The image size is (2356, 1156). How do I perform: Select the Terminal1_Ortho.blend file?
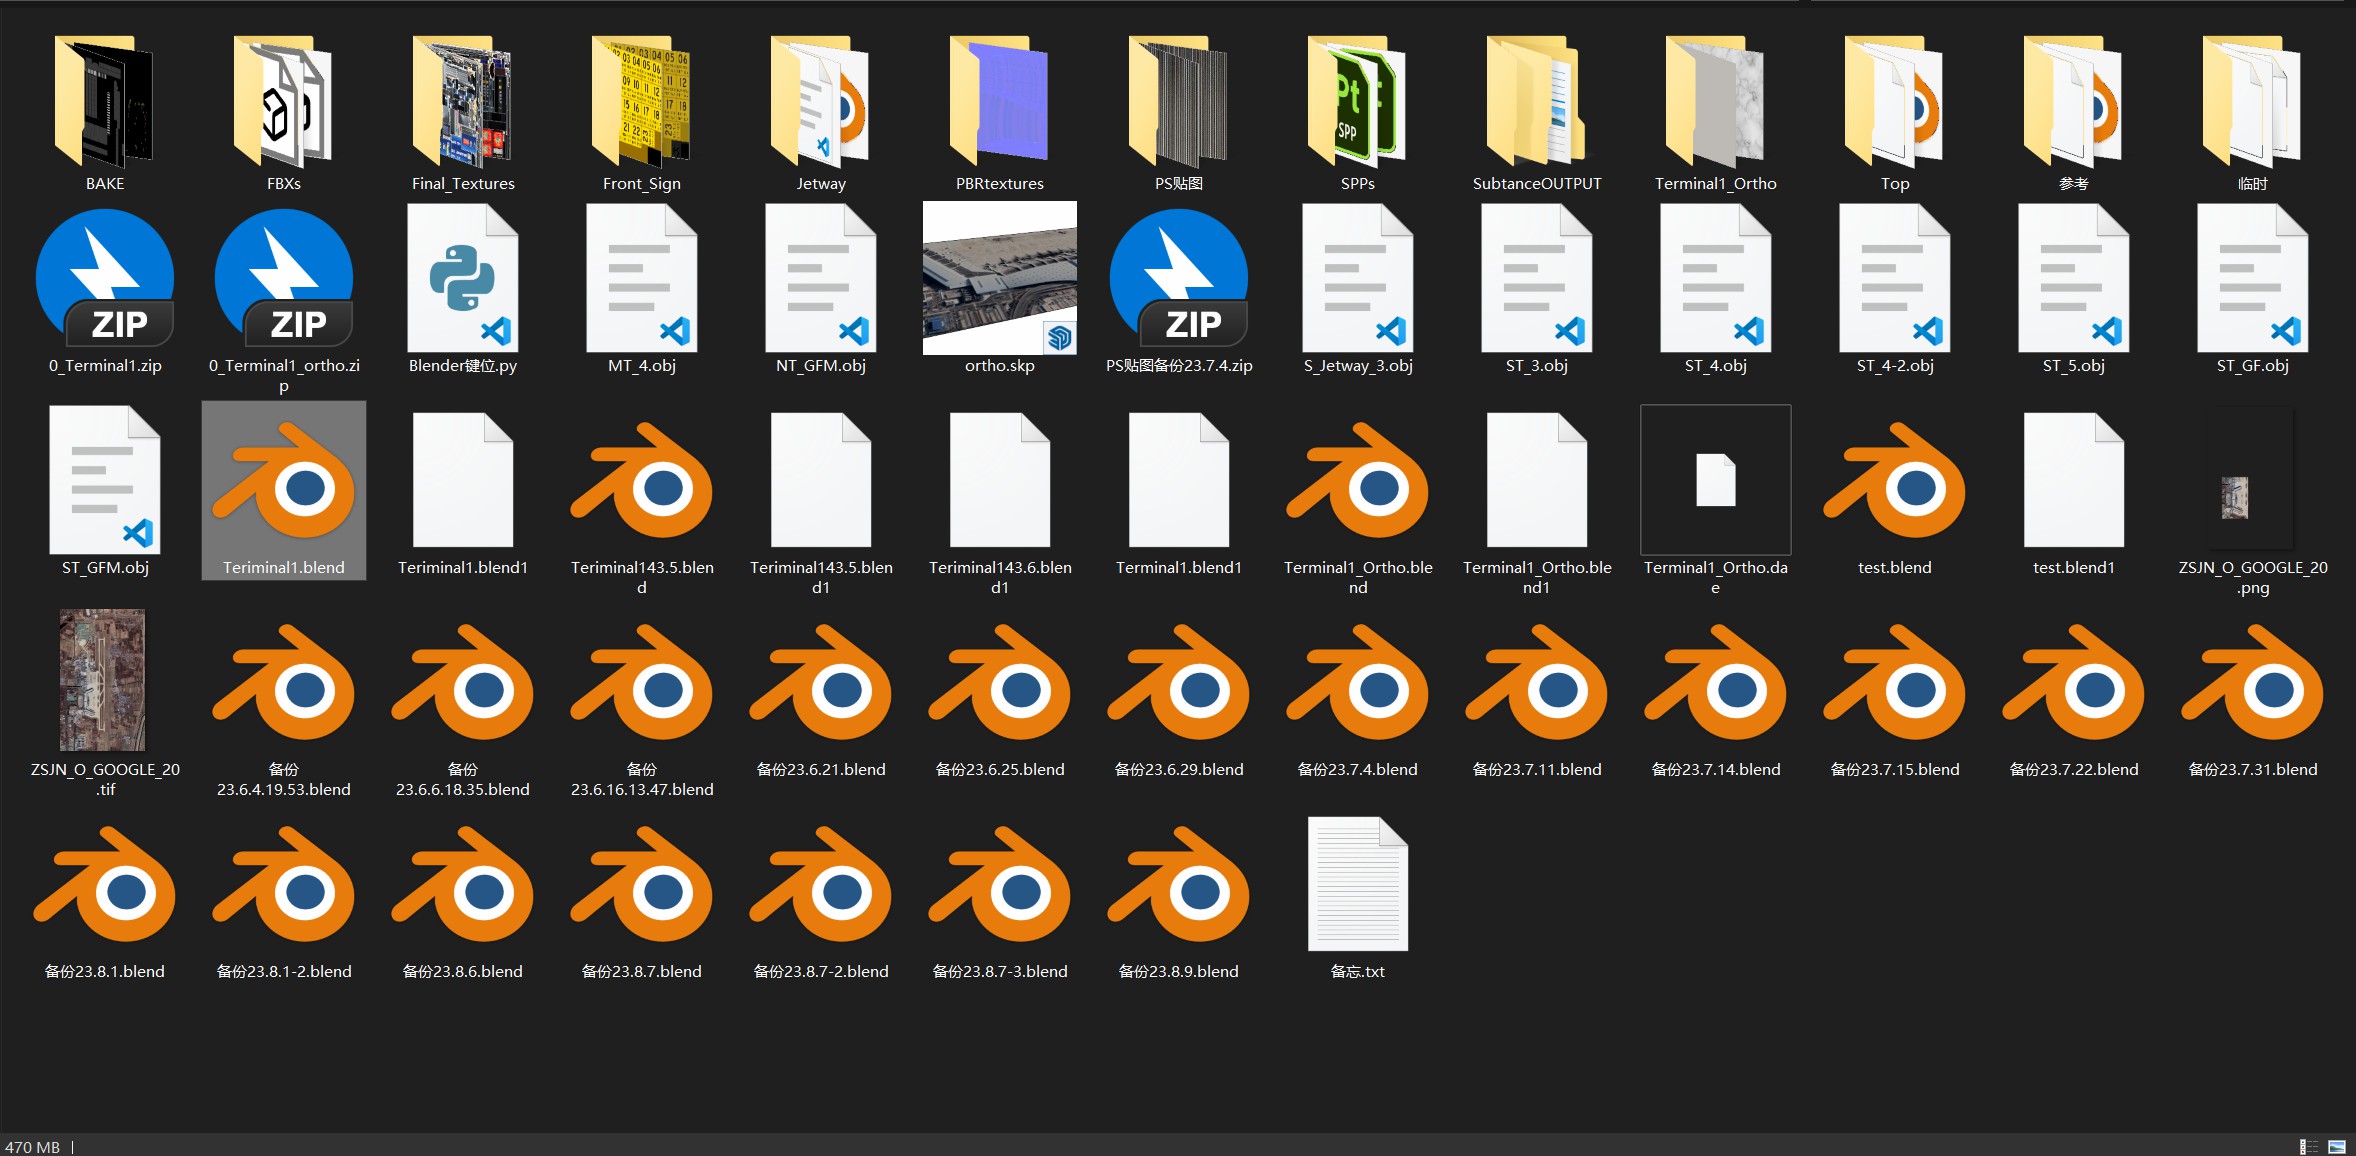point(1357,490)
